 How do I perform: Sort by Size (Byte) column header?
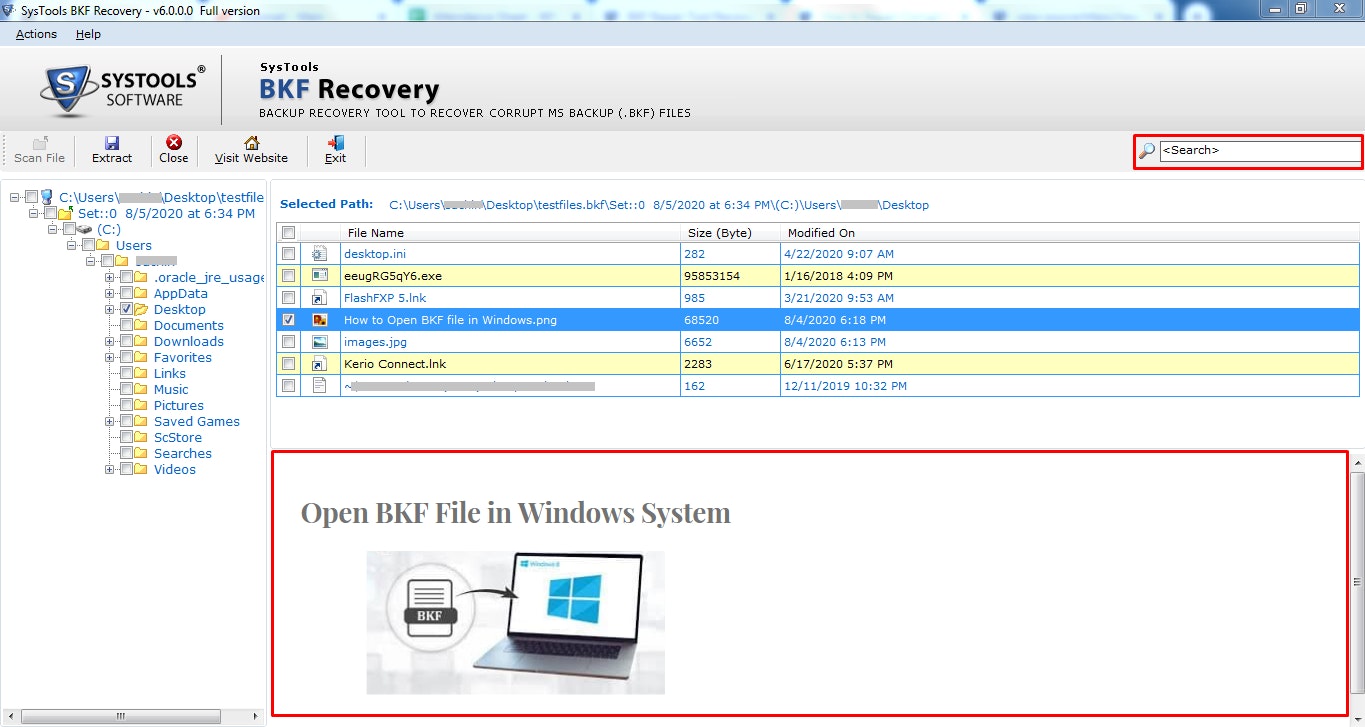point(730,233)
